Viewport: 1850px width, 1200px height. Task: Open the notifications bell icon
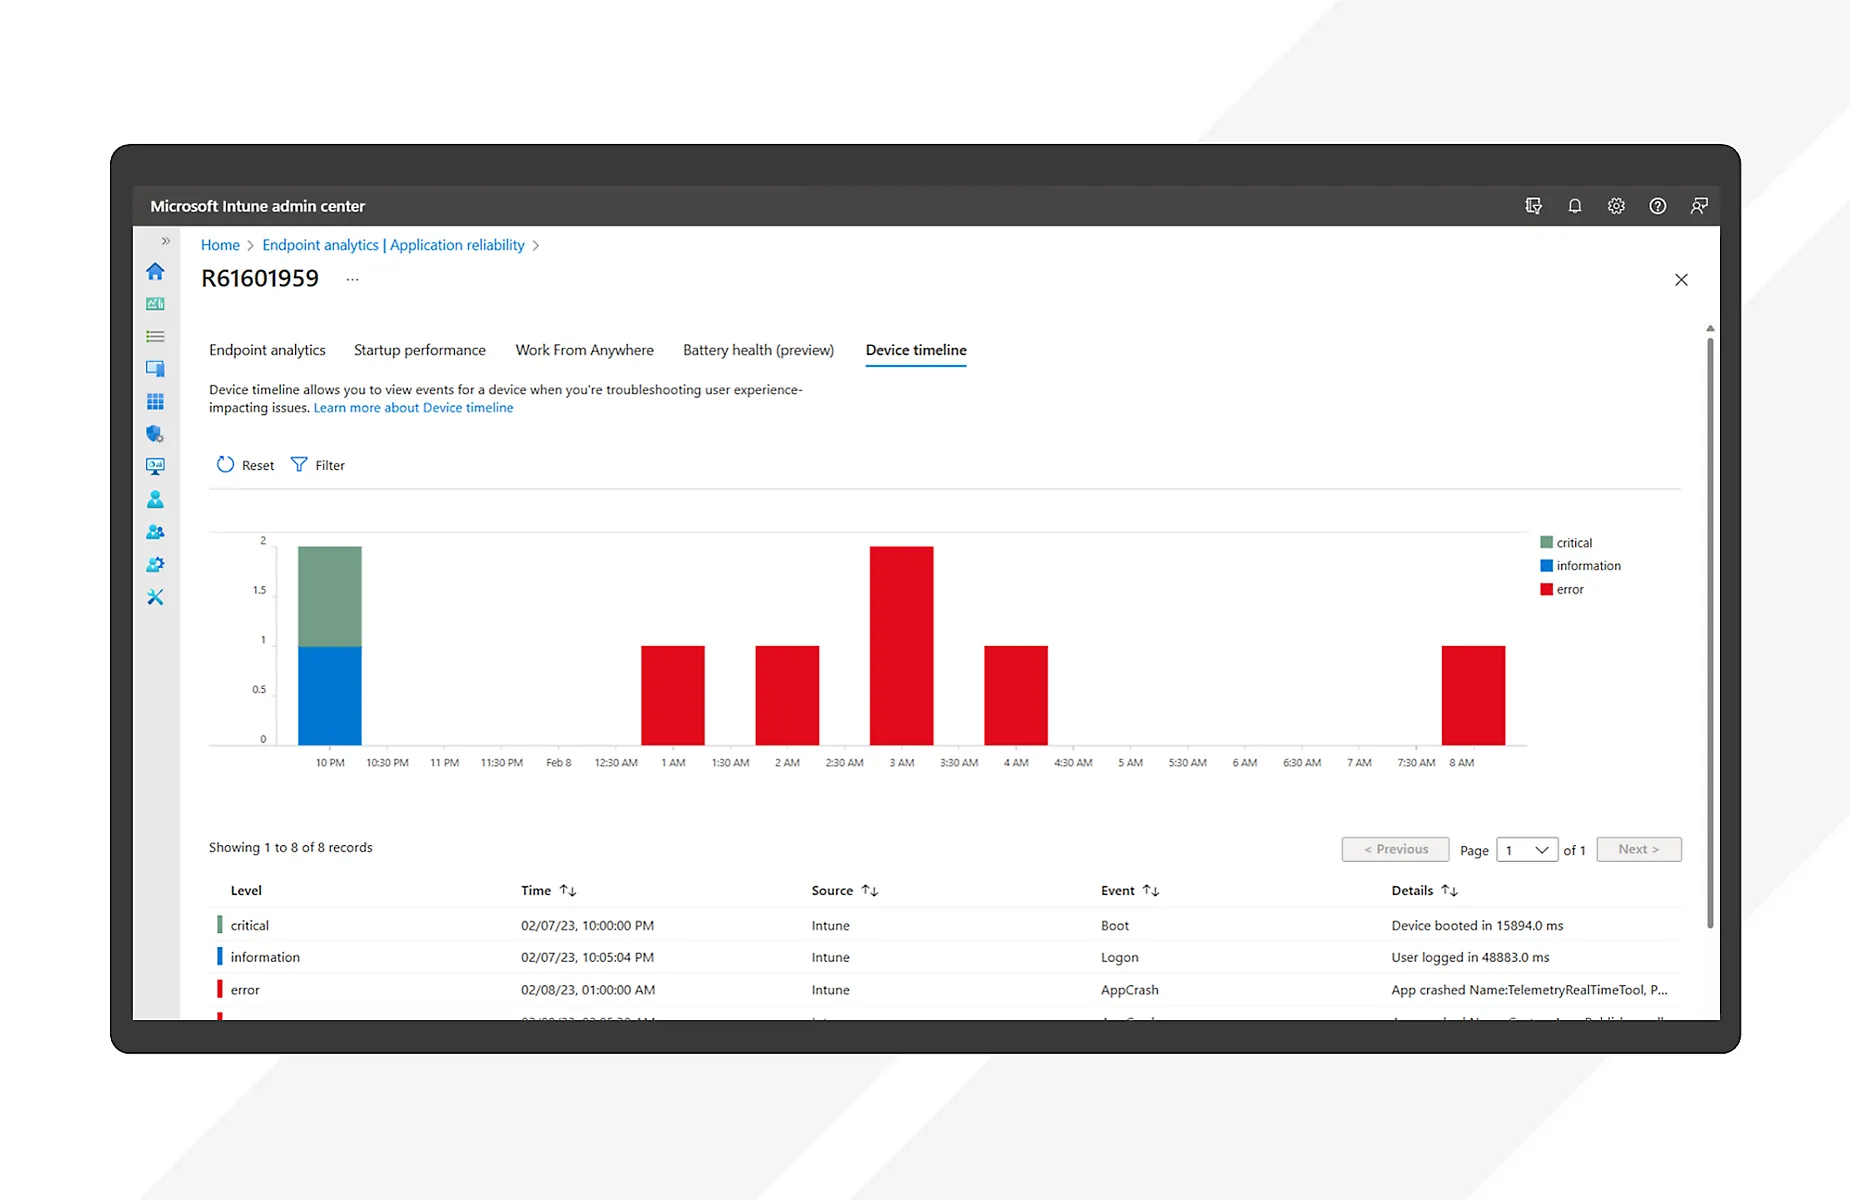tap(1575, 206)
